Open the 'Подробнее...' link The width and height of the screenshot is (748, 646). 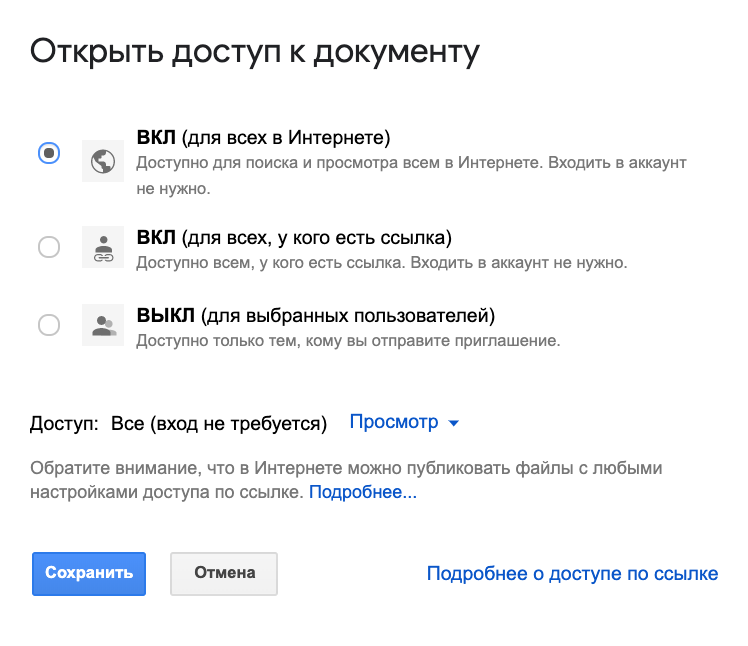363,492
